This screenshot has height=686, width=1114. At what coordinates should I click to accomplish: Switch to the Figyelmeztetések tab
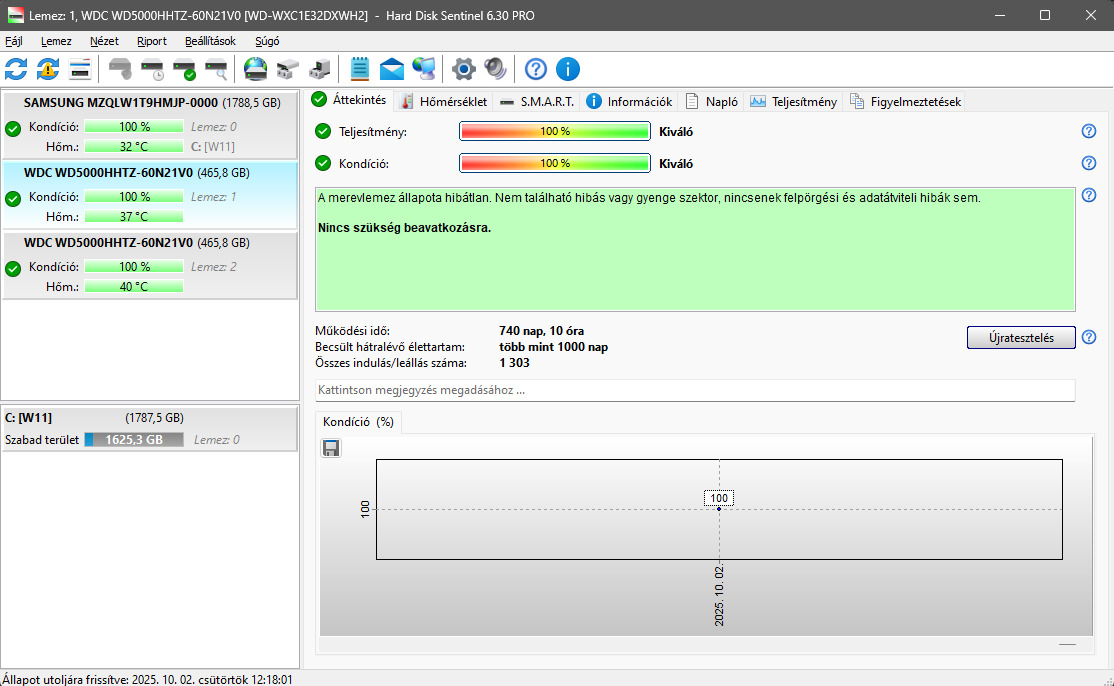coord(906,102)
